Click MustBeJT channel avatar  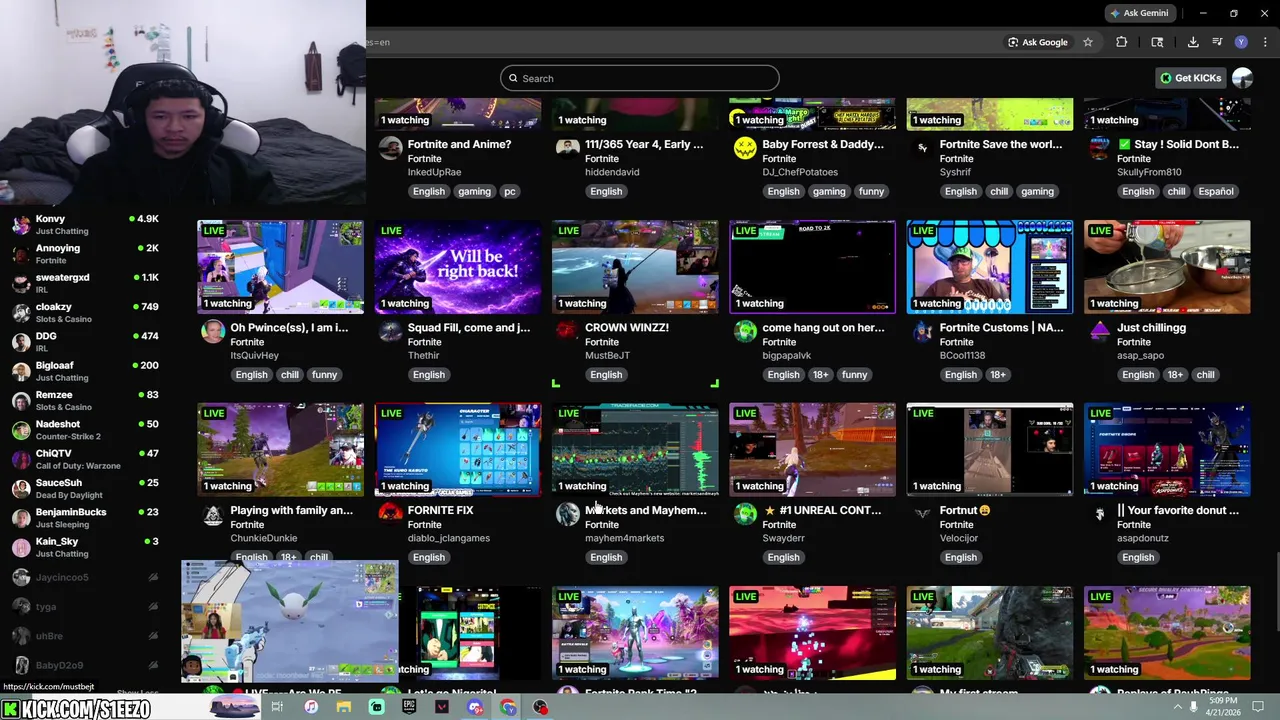567,331
